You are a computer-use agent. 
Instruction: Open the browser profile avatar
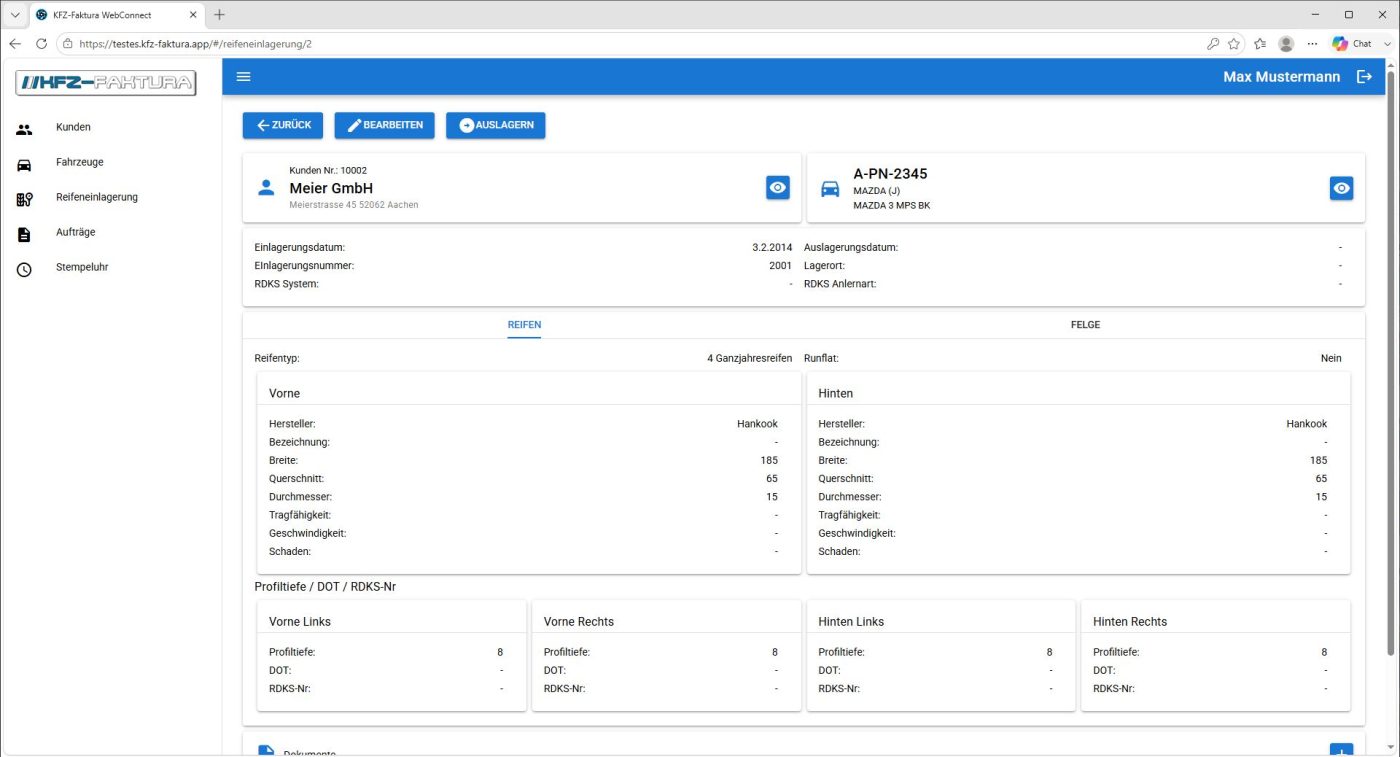tap(1286, 44)
